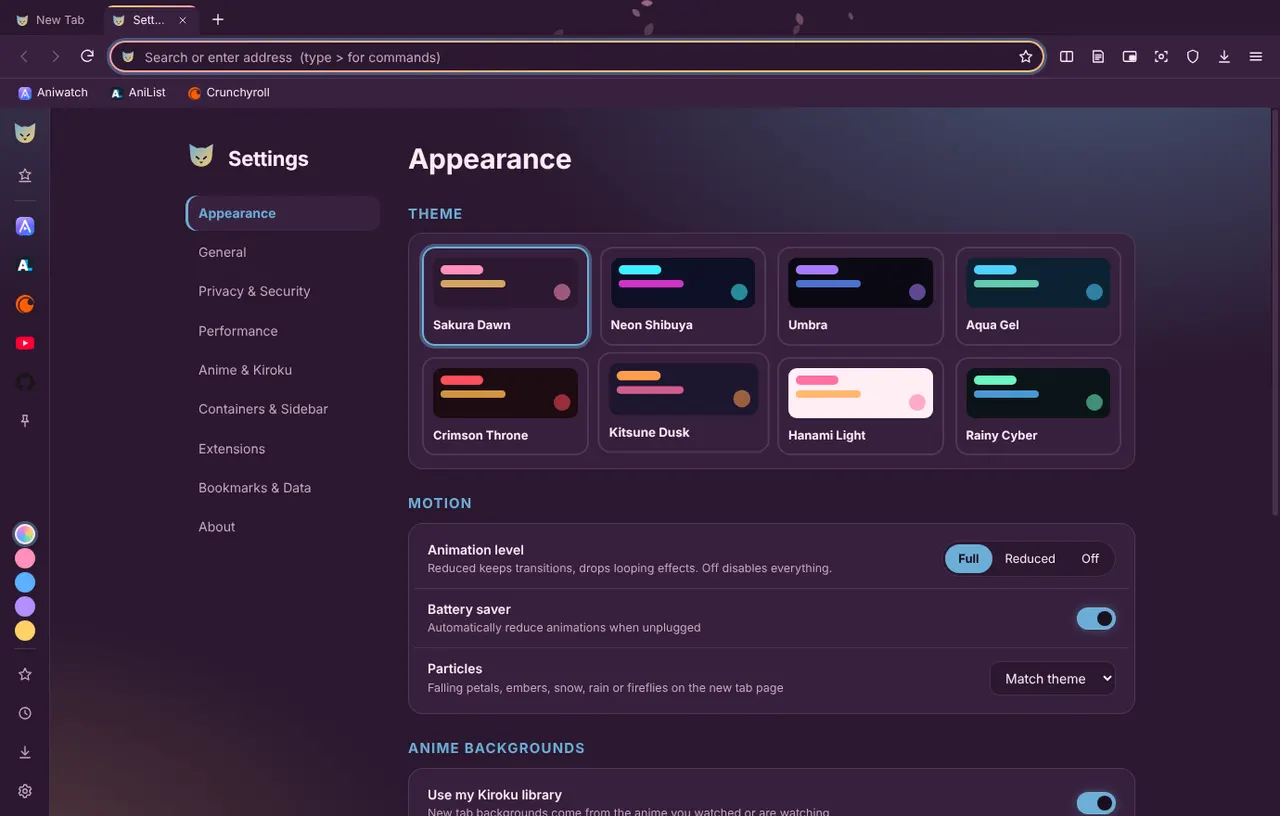Image resolution: width=1280 pixels, height=816 pixels.
Task: Open GitHub sidebar icon
Action: pyautogui.click(x=25, y=382)
